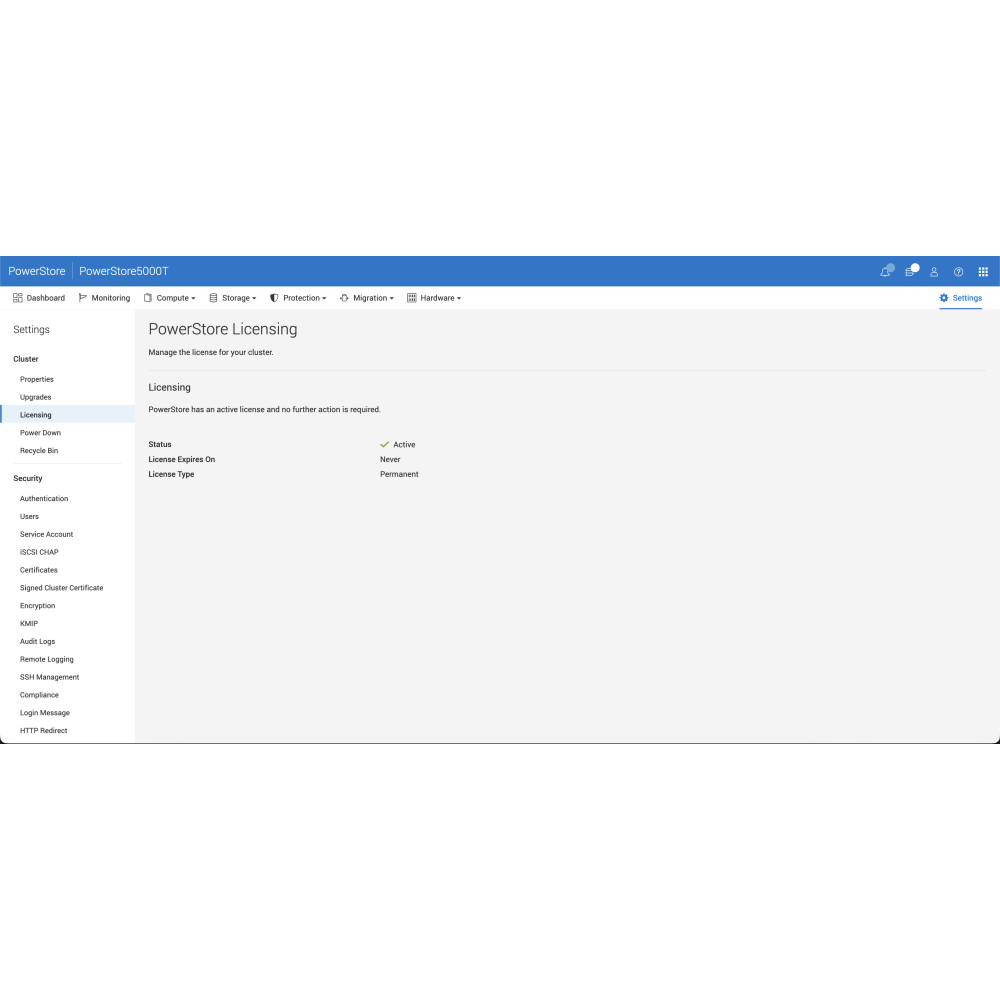Click the Security section heading

coord(27,478)
